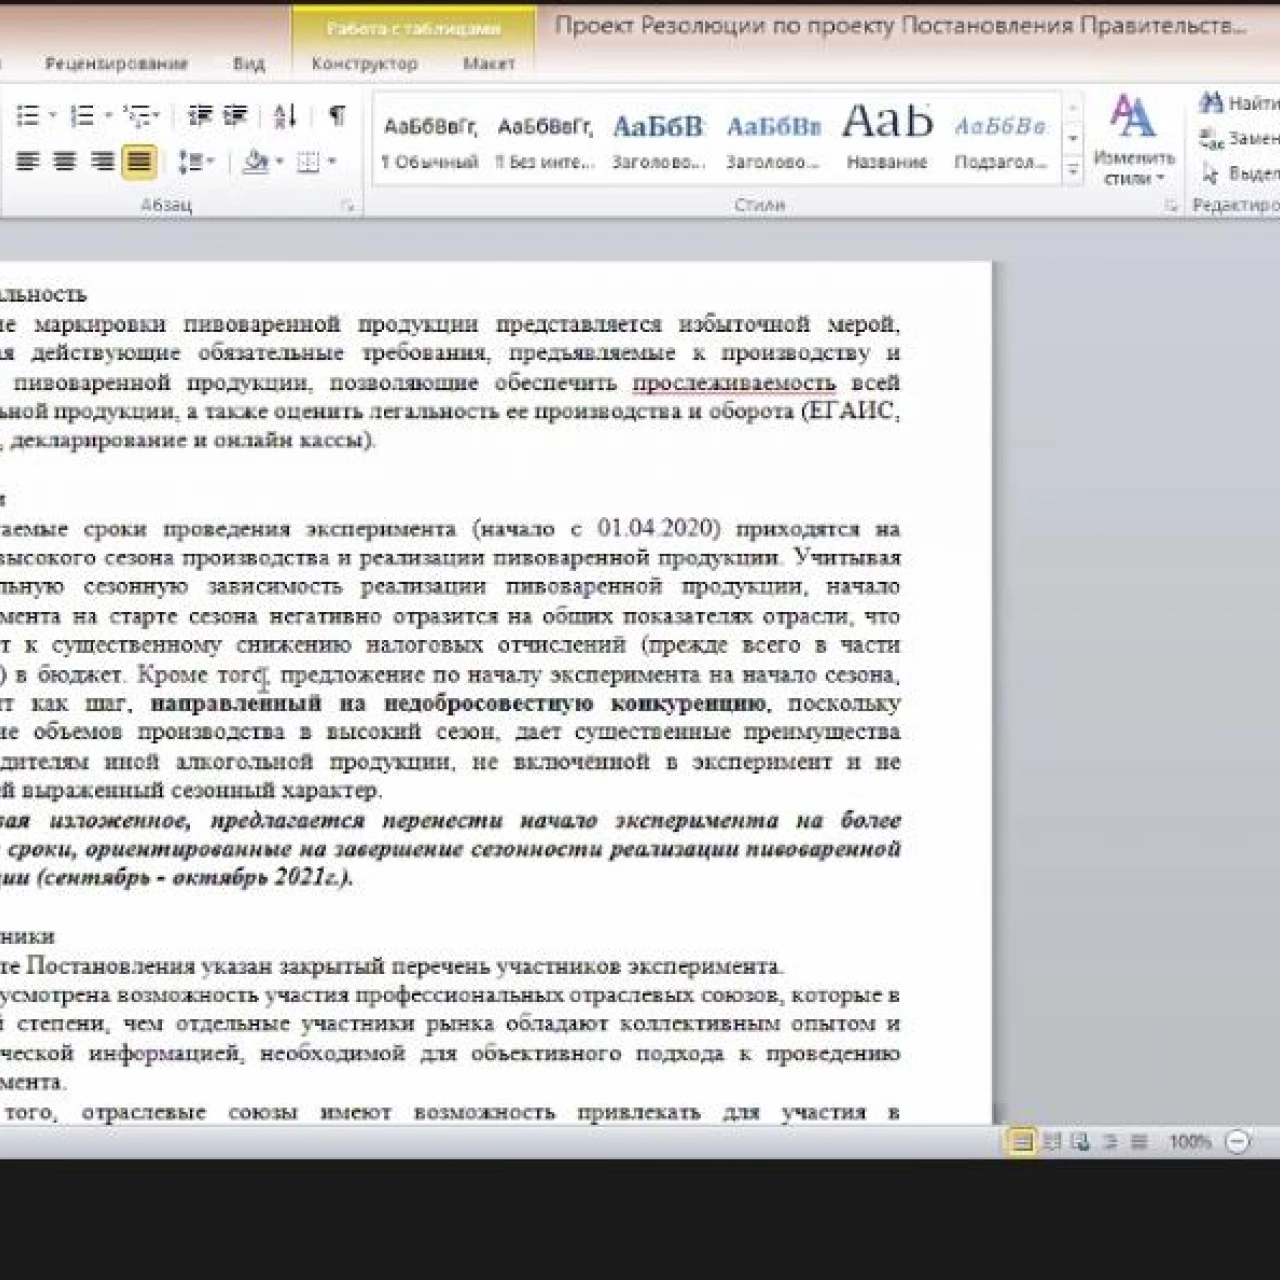The width and height of the screenshot is (1280, 1280).
Task: Apply the Обычный style
Action: (430, 141)
